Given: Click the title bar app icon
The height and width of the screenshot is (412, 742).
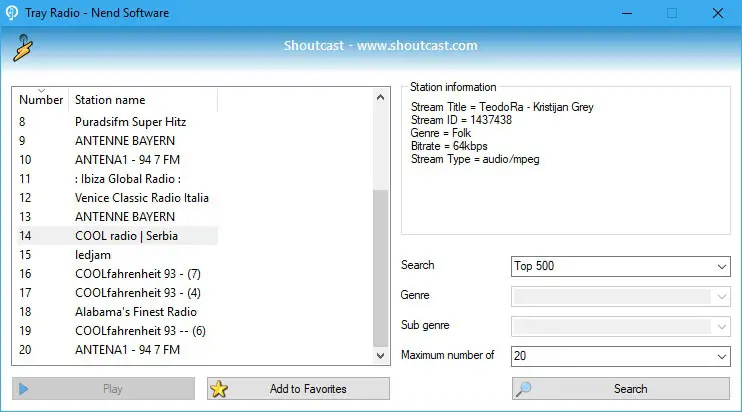Looking at the screenshot, I should click(x=12, y=13).
